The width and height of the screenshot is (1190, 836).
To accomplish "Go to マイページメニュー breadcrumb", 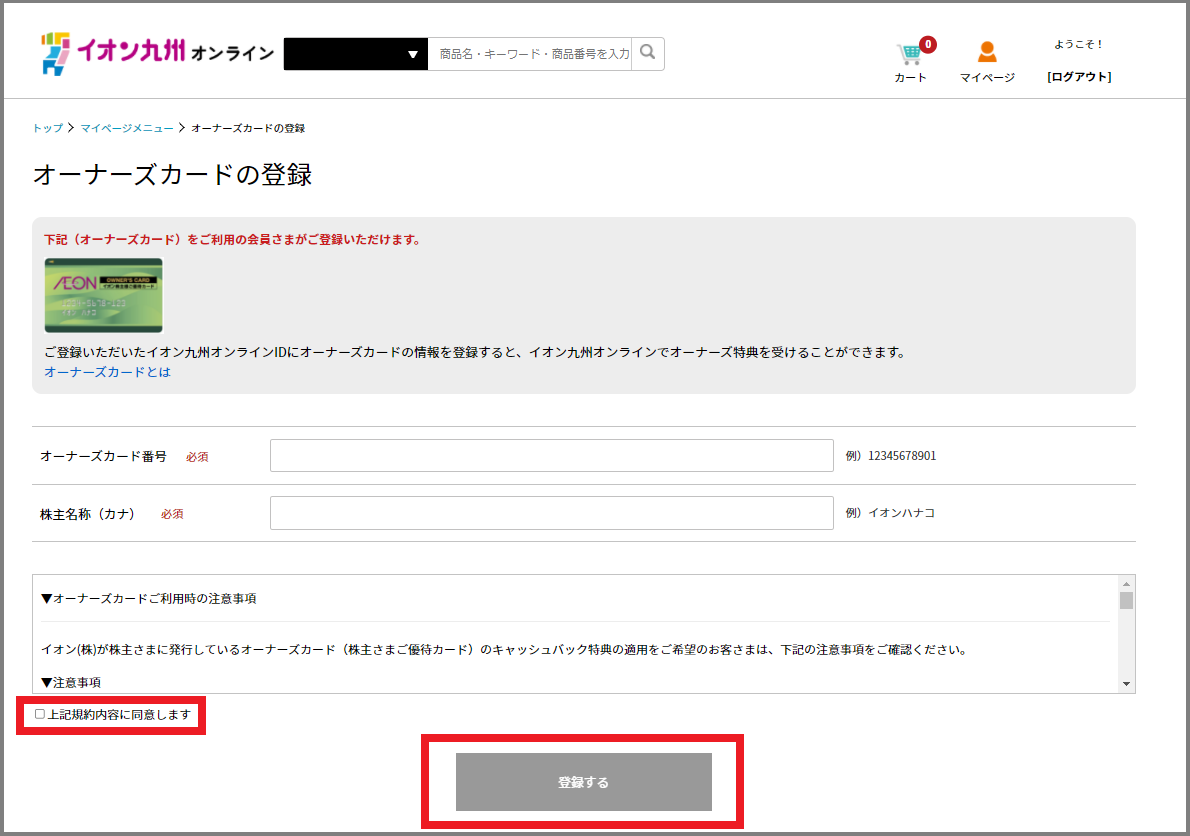I will pos(127,128).
